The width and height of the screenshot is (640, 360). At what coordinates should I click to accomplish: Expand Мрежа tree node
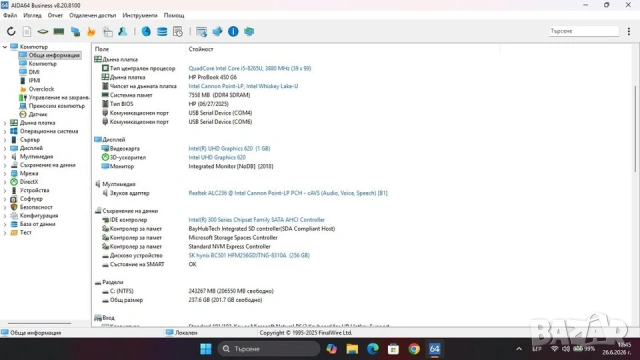click(5, 173)
